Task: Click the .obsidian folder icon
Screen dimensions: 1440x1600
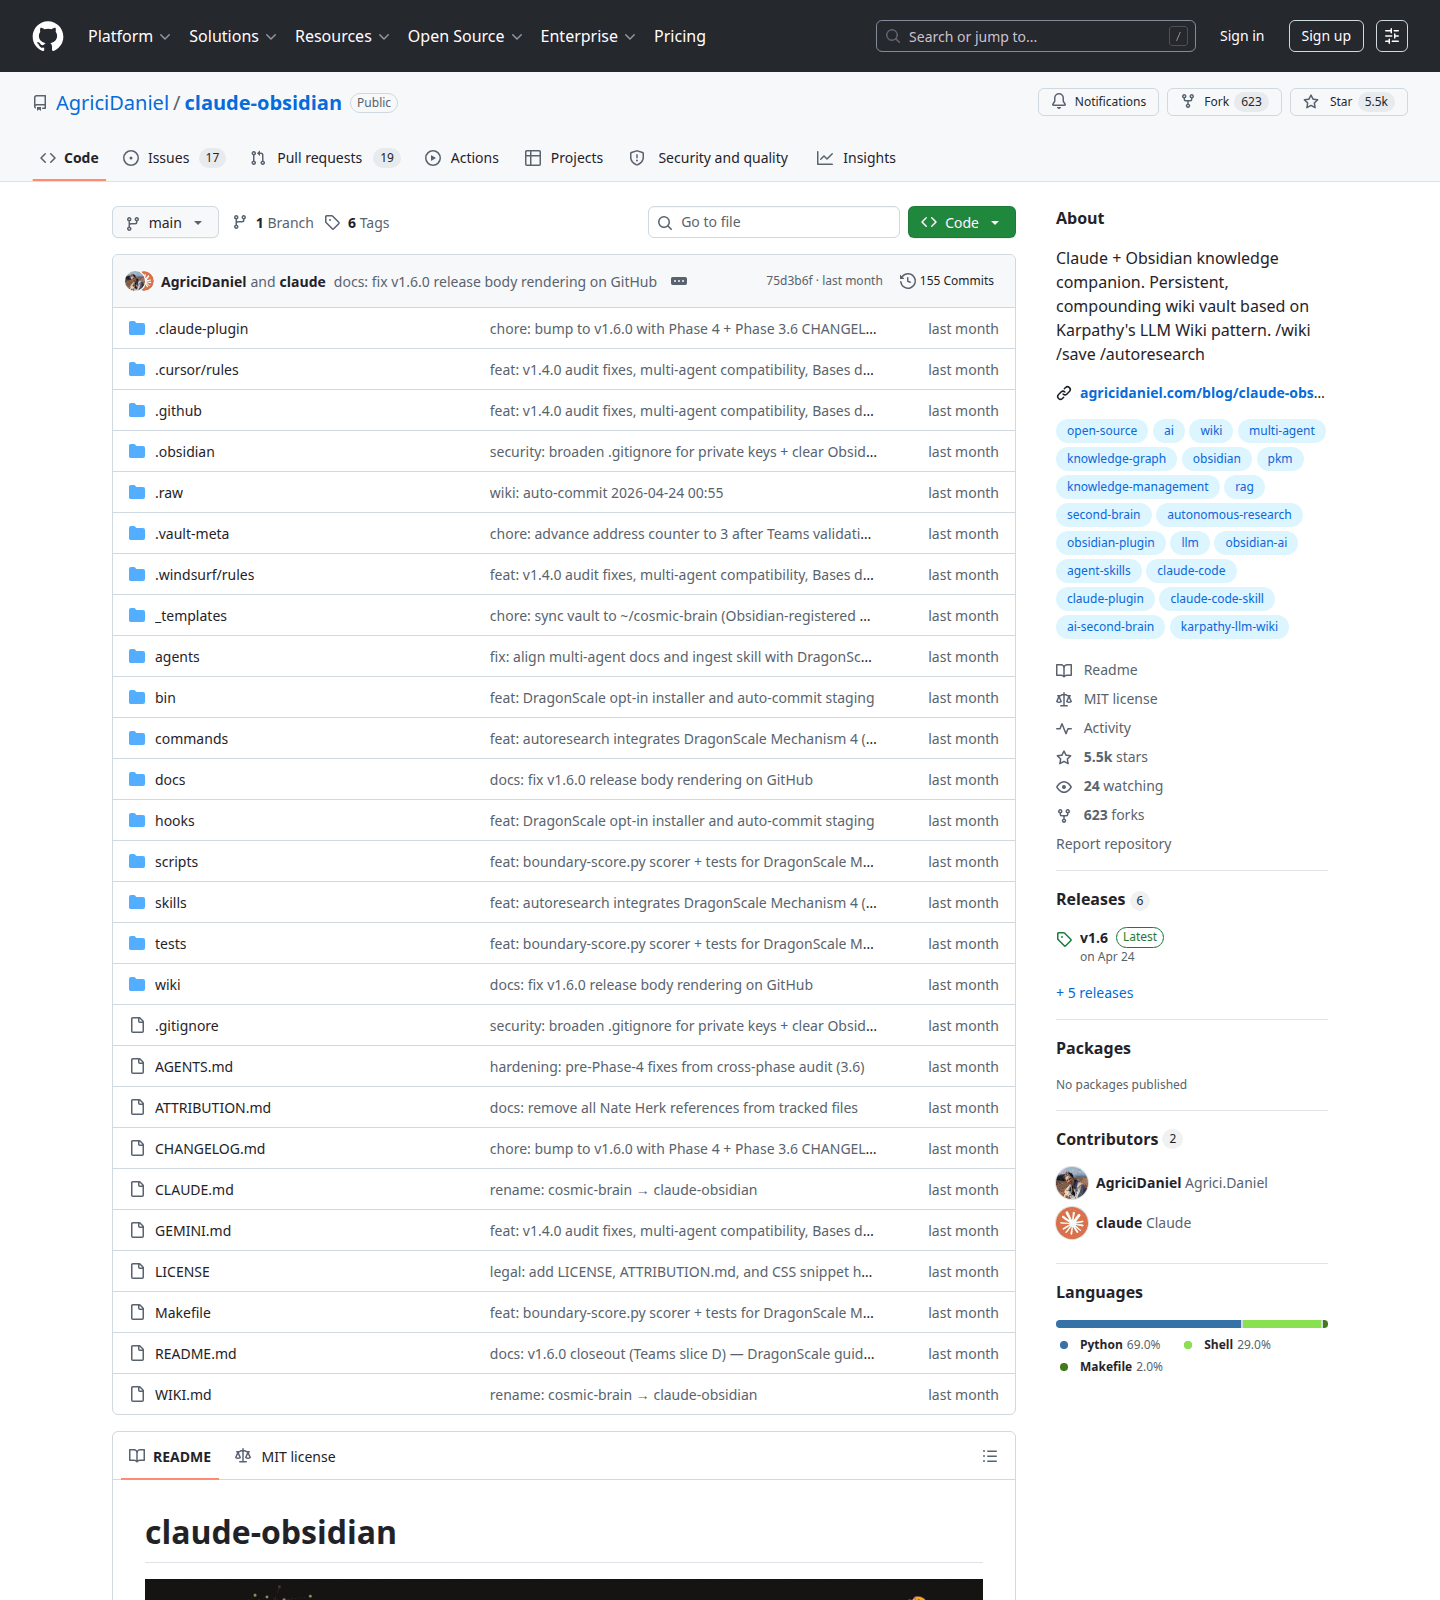Action: (137, 451)
